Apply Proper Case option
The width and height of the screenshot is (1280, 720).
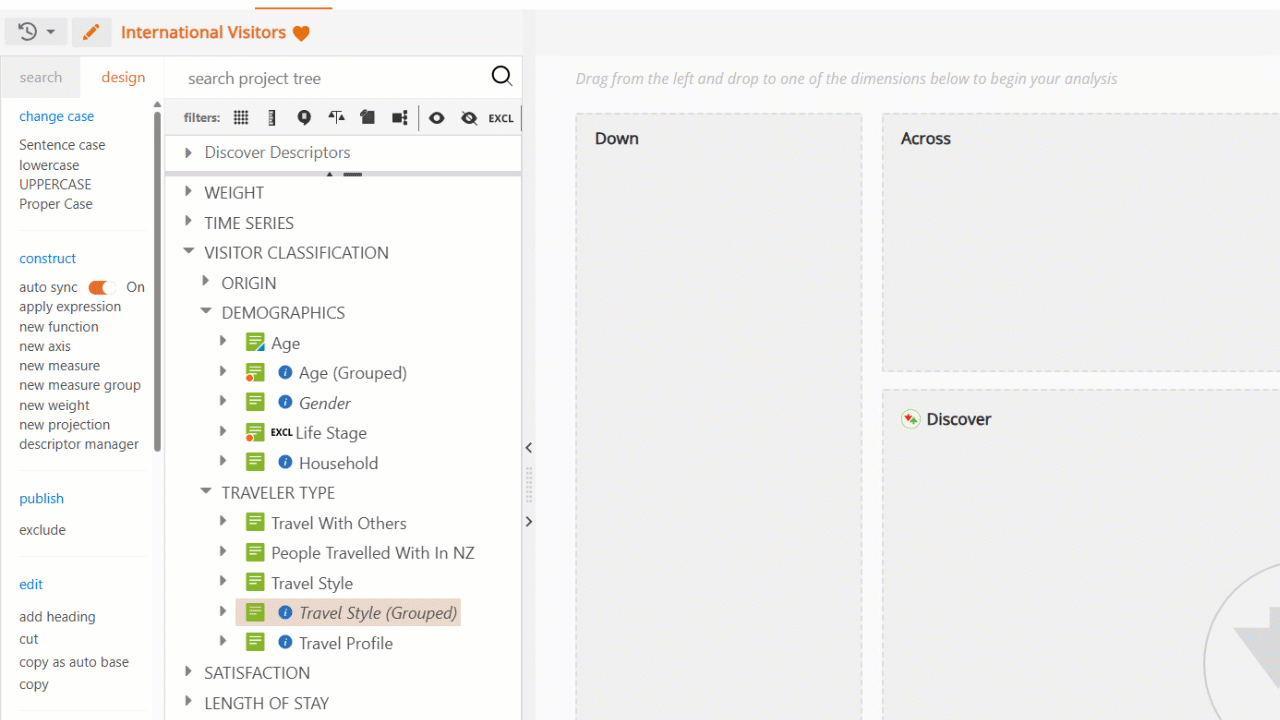coord(56,204)
